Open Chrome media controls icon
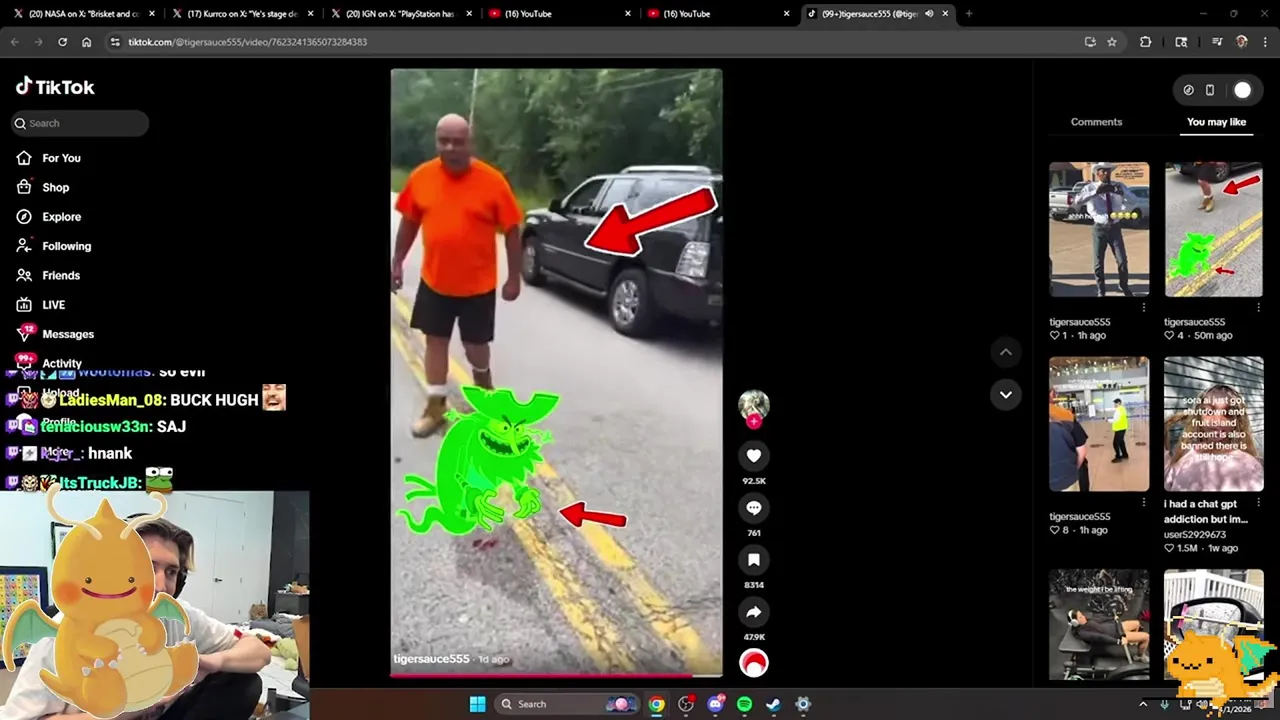 click(x=1217, y=42)
